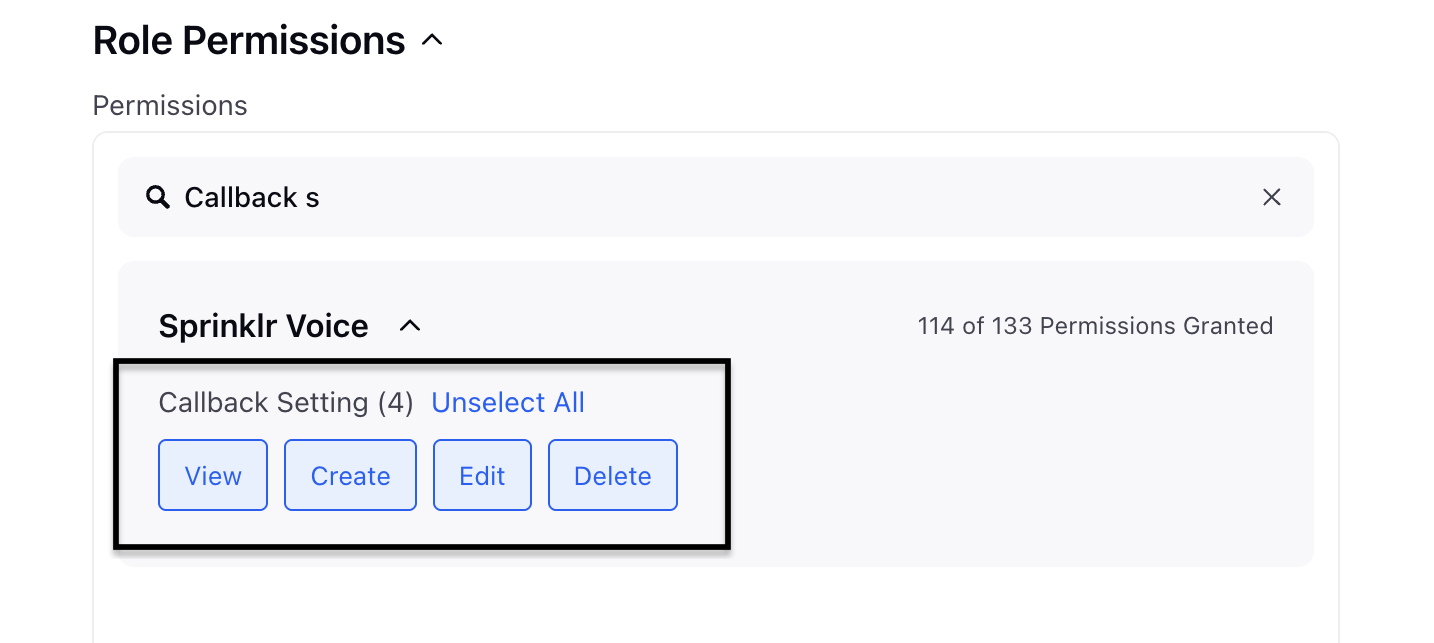
Task: Click the '(4)' count beside Callback Setting
Action: 395,403
